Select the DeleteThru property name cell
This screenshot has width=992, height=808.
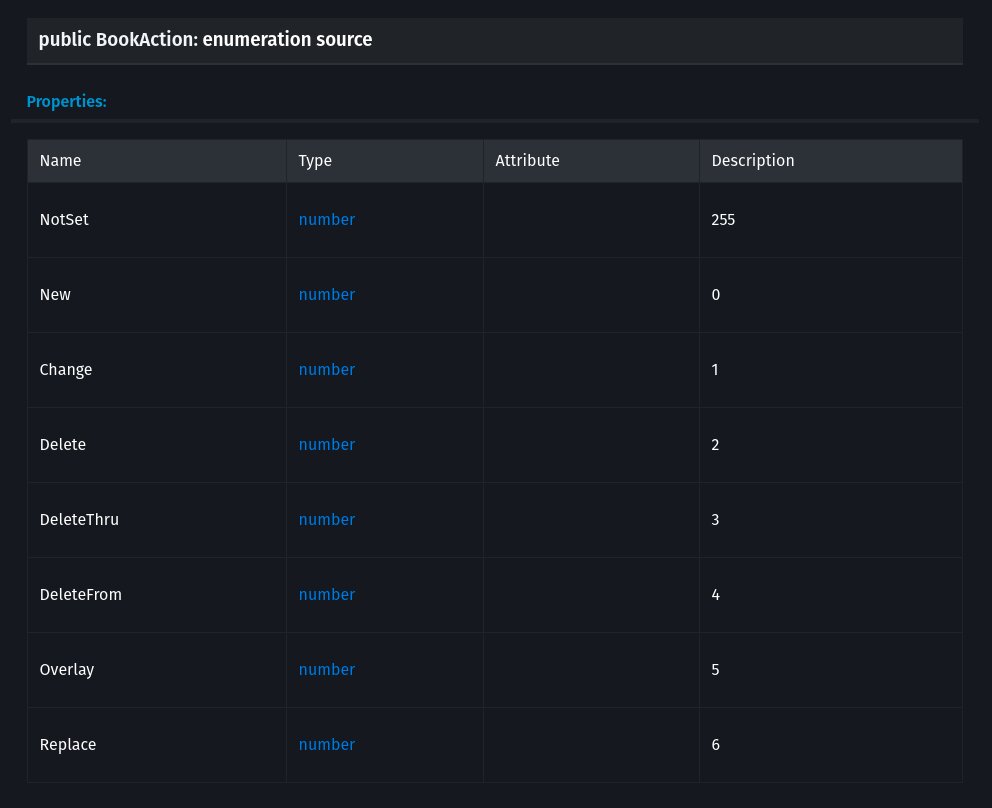pos(79,519)
